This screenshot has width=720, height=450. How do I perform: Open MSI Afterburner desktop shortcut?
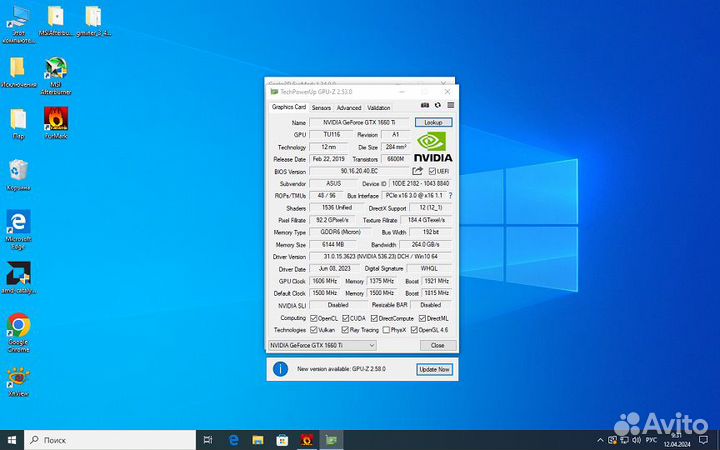56,75
